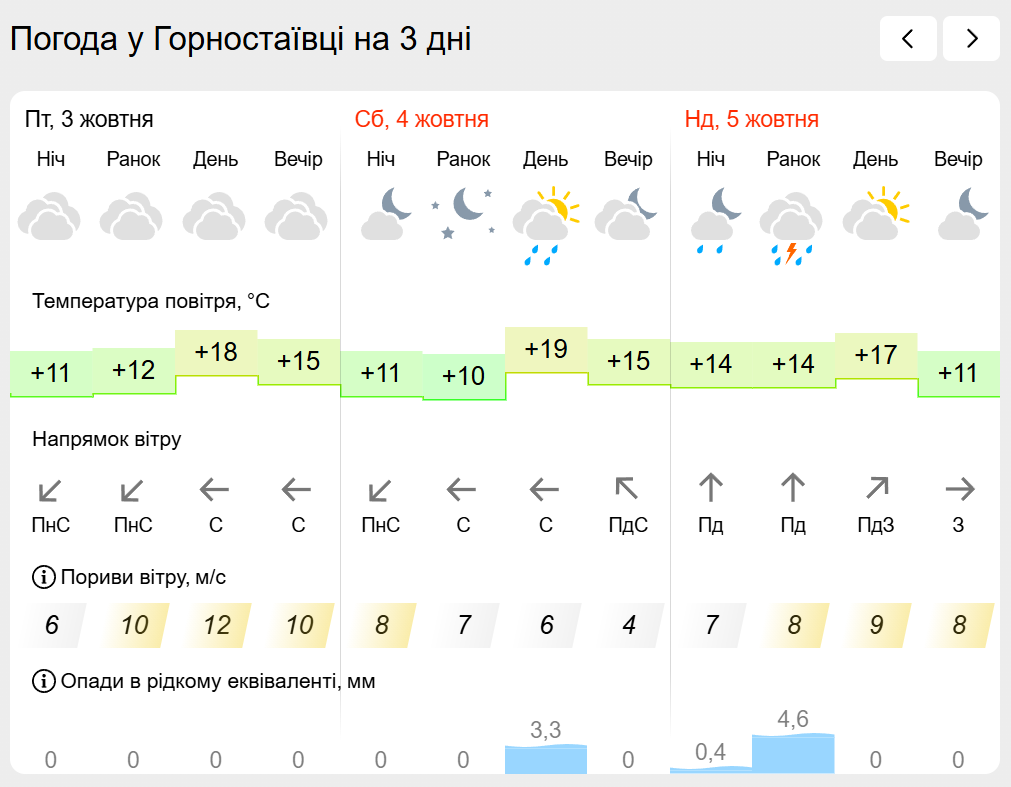
Task: Click the 4,6 mm precipitation bar
Action: tap(793, 753)
